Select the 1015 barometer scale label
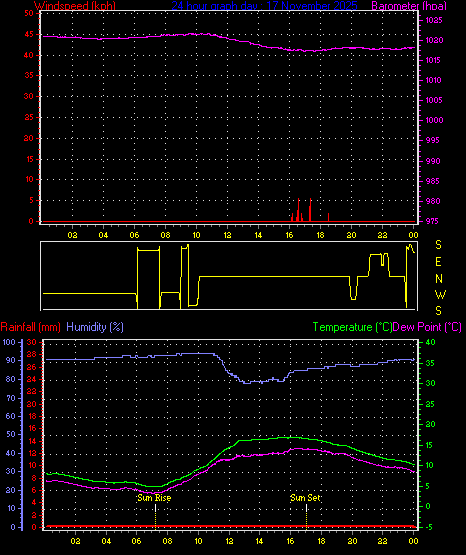 pos(434,60)
